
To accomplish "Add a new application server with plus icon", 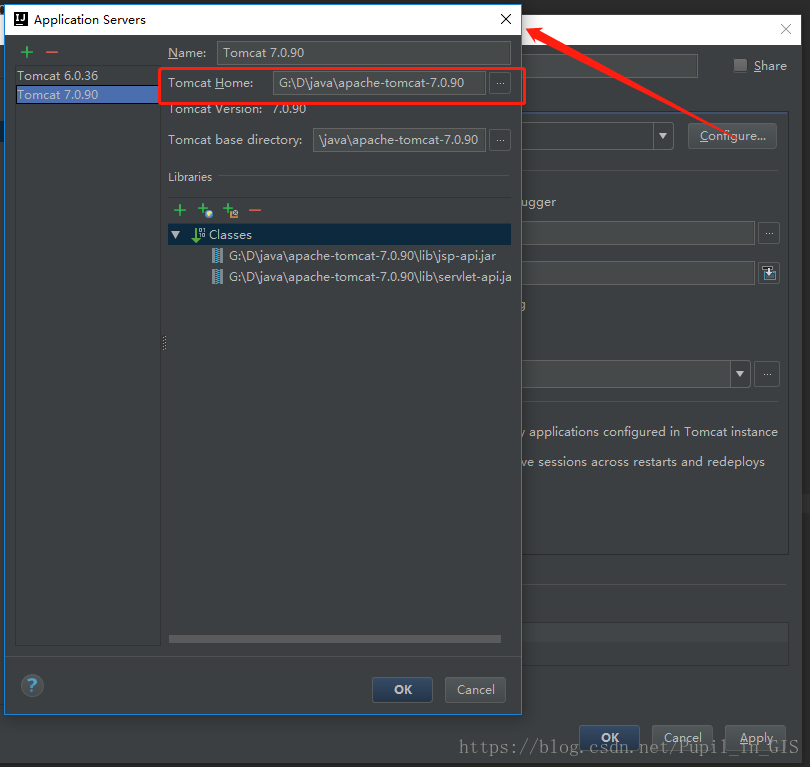I will (27, 52).
